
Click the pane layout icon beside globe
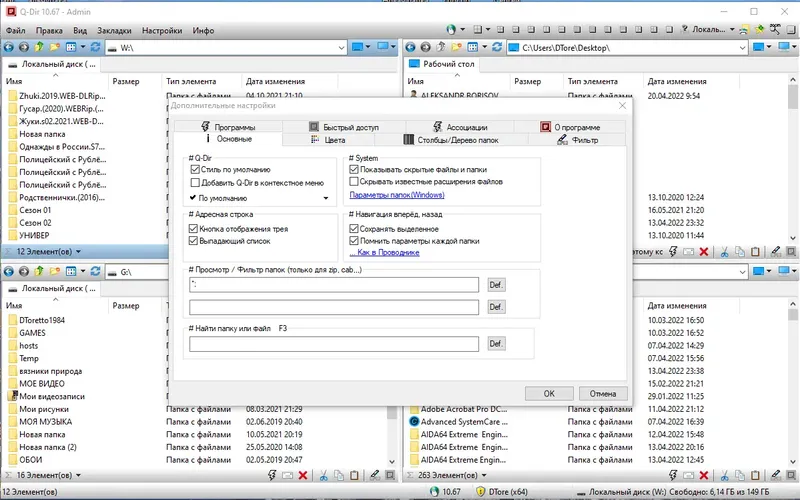[478, 30]
